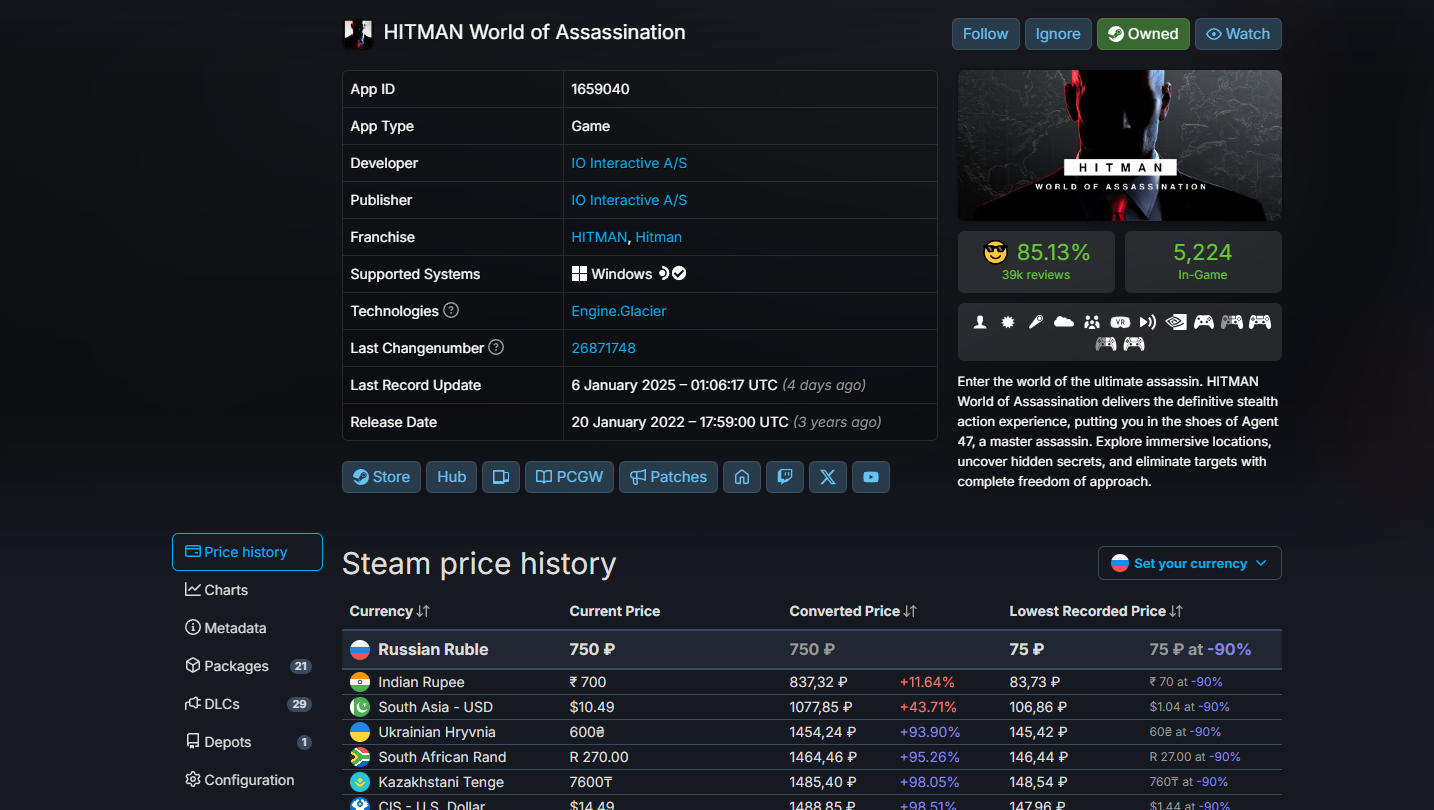Click the South Asia - USD currency row
Screen dimensions: 1434x810
811,707
